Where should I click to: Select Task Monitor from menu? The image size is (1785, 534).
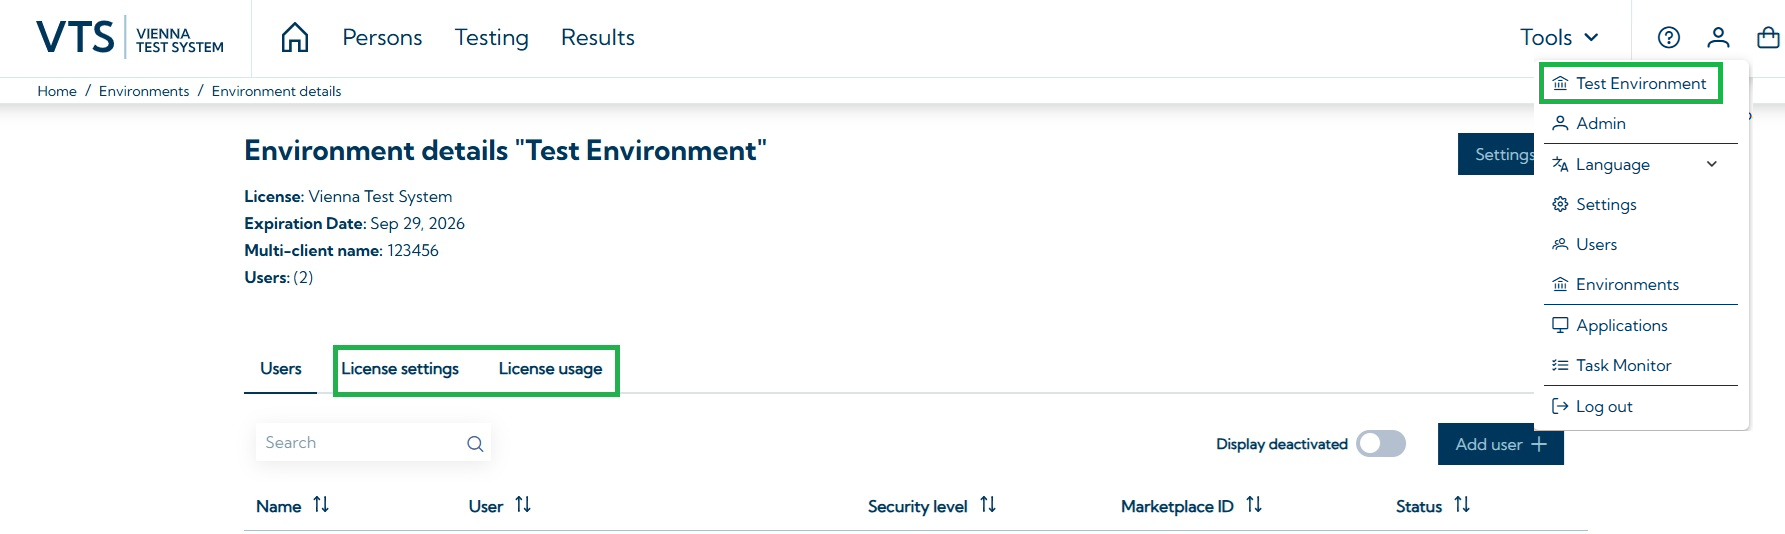coord(1623,366)
